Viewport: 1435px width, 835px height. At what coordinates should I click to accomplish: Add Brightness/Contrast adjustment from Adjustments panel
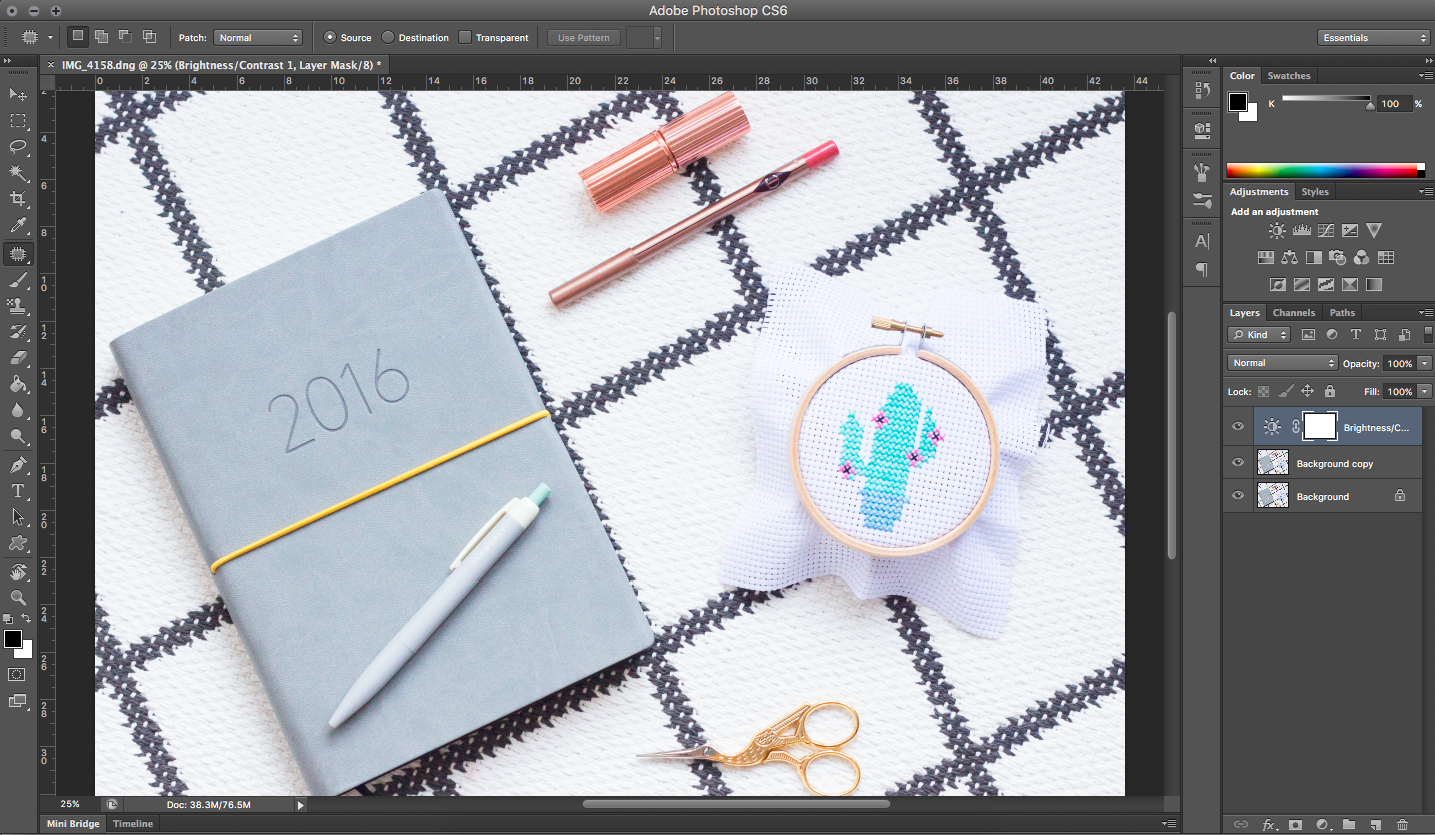tap(1277, 231)
